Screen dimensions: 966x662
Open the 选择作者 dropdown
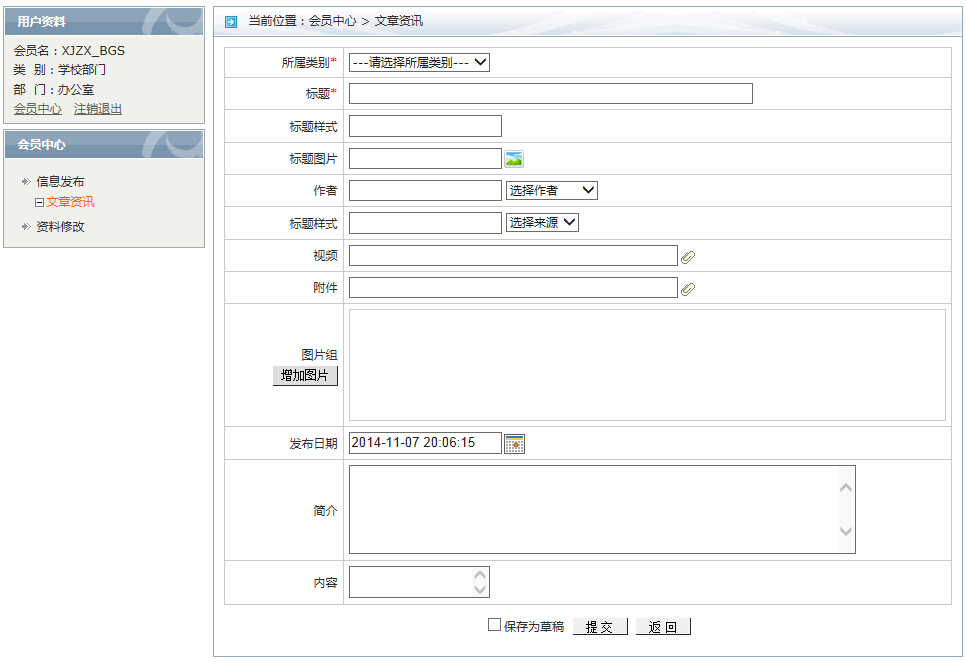click(x=551, y=190)
